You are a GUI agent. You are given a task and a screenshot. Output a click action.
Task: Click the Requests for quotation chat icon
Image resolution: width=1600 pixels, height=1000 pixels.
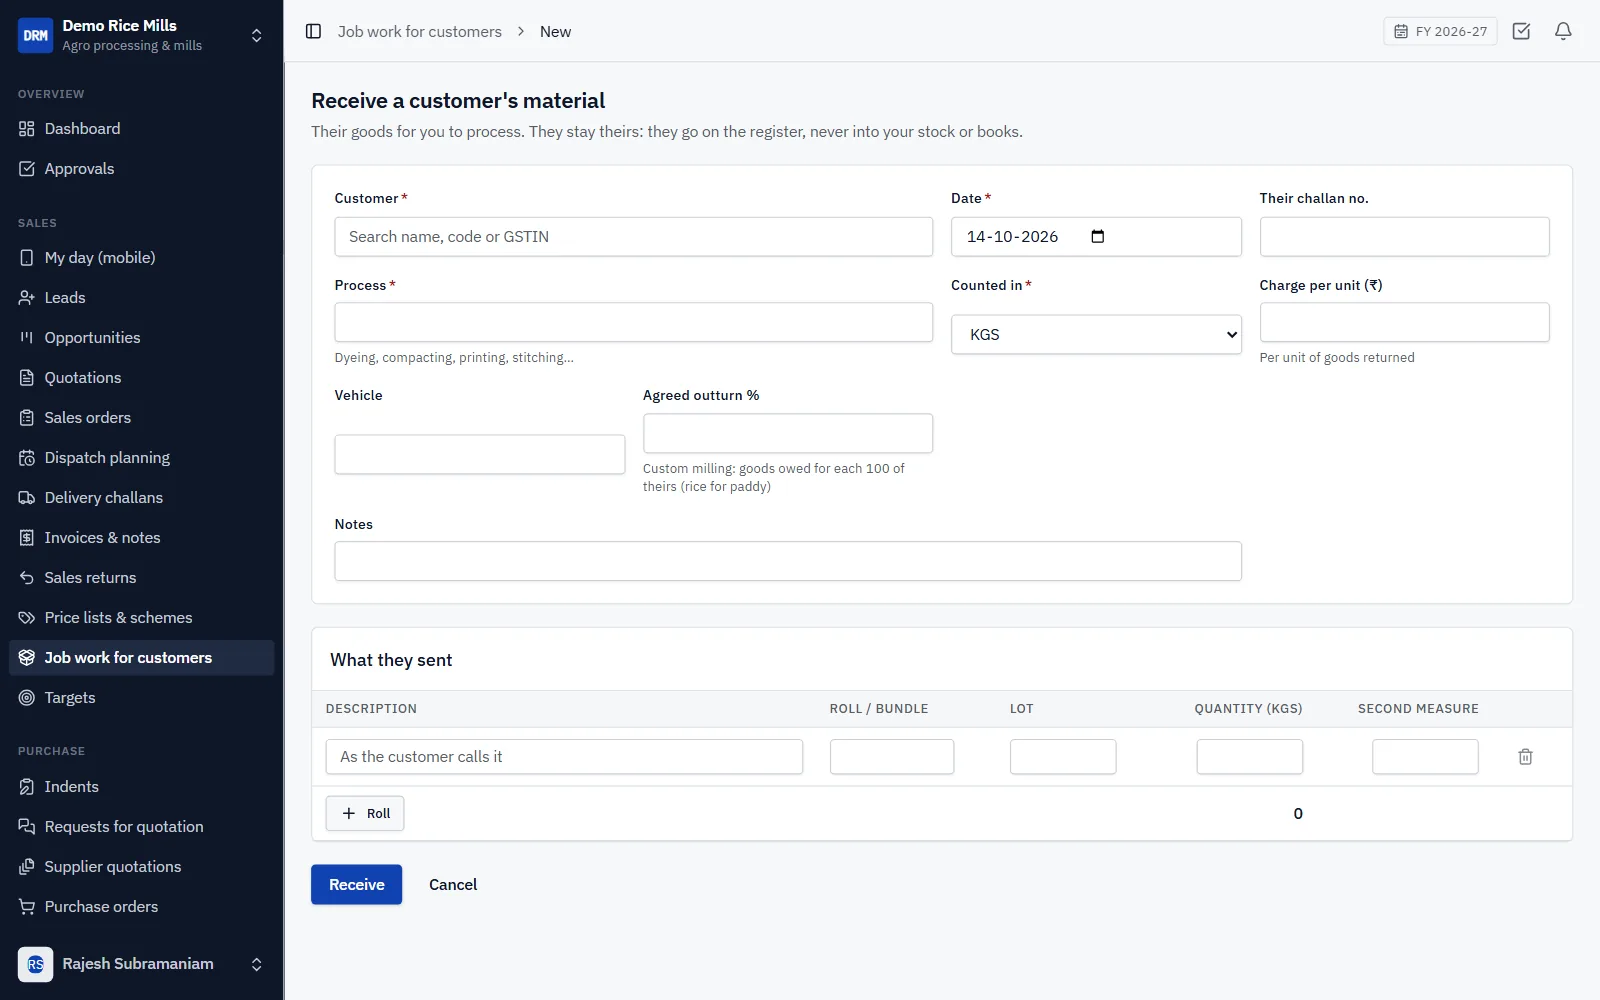coord(27,827)
